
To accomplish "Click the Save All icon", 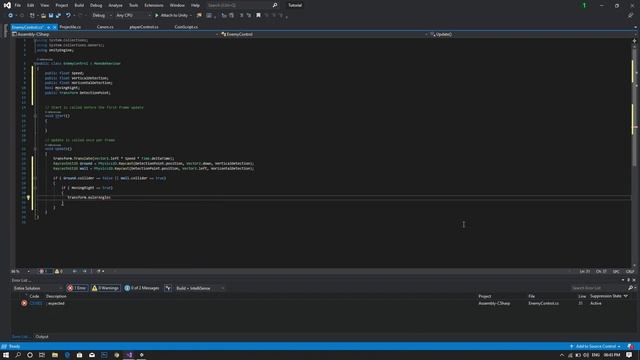I will [58, 16].
